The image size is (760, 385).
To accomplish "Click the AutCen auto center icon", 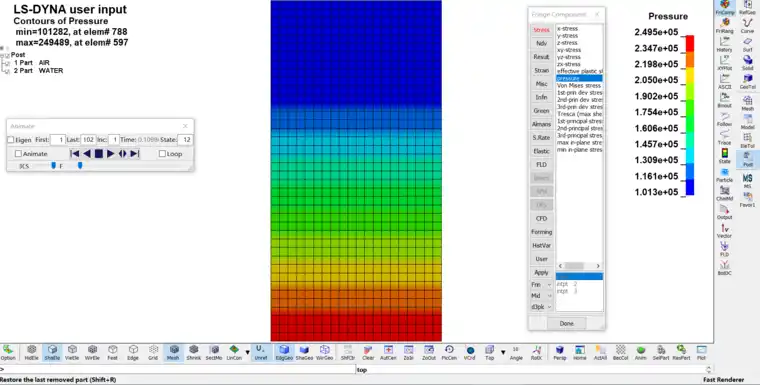I will 388,353.
